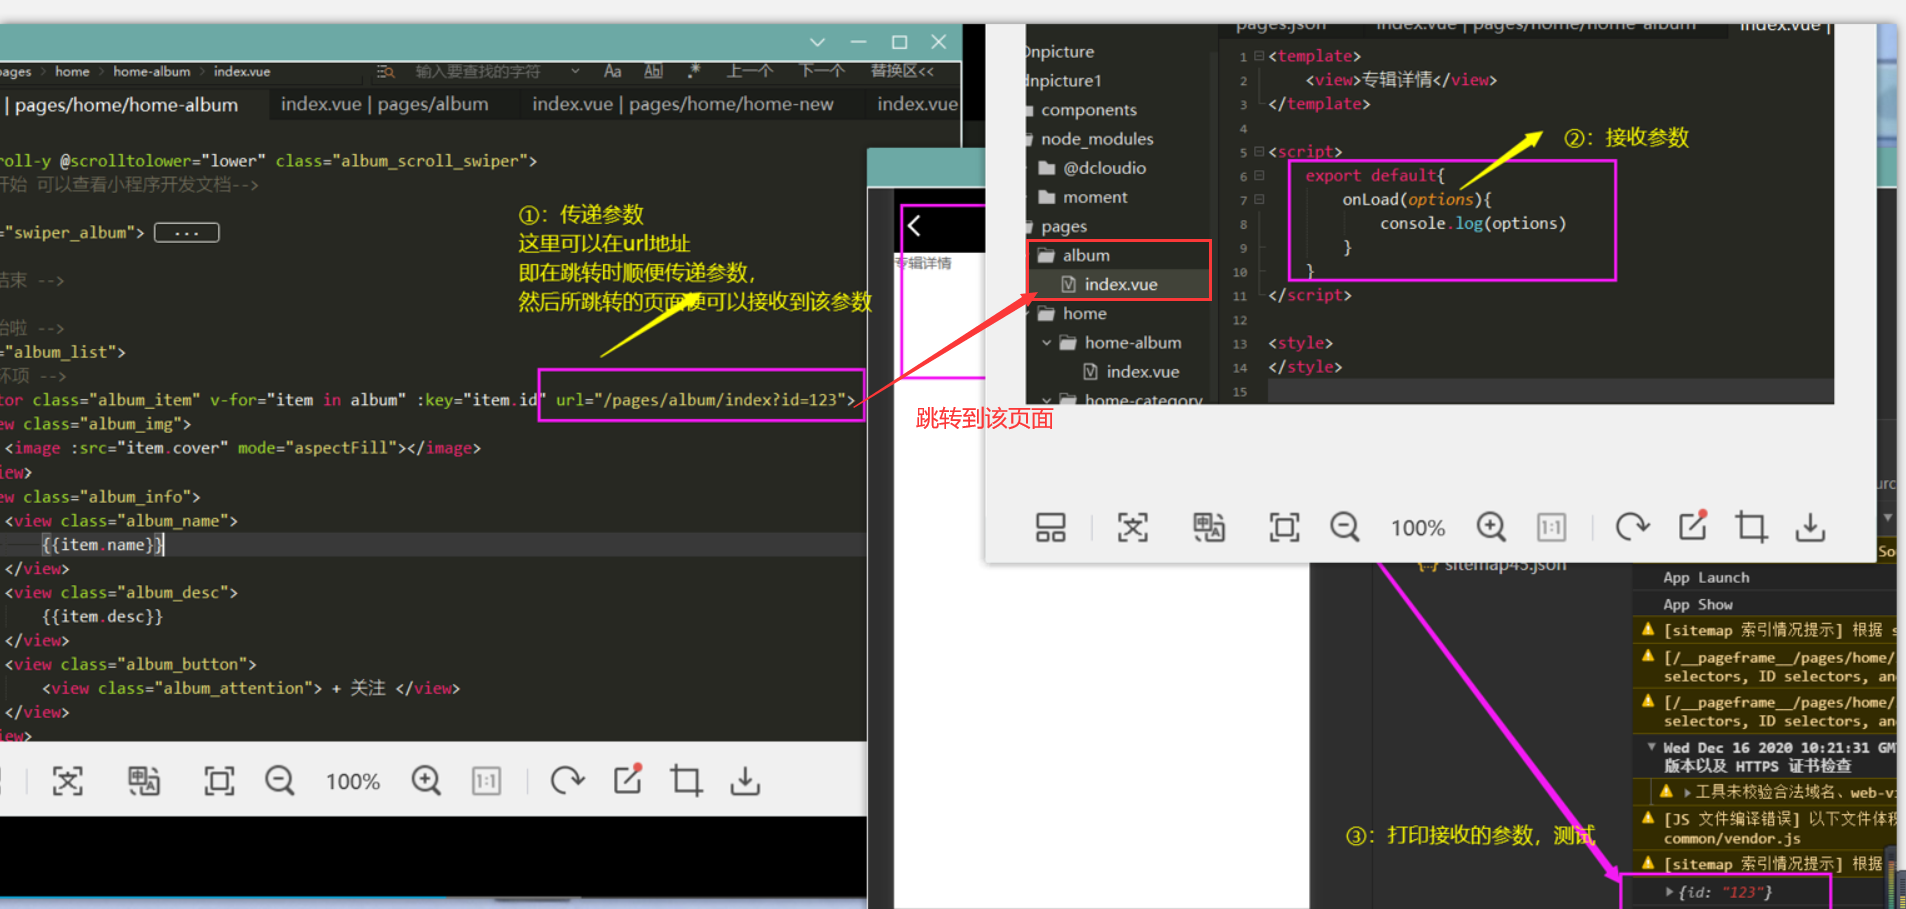Viewport: 1906px width, 909px height.
Task: Zoom out in the left image viewer
Action: click(280, 781)
